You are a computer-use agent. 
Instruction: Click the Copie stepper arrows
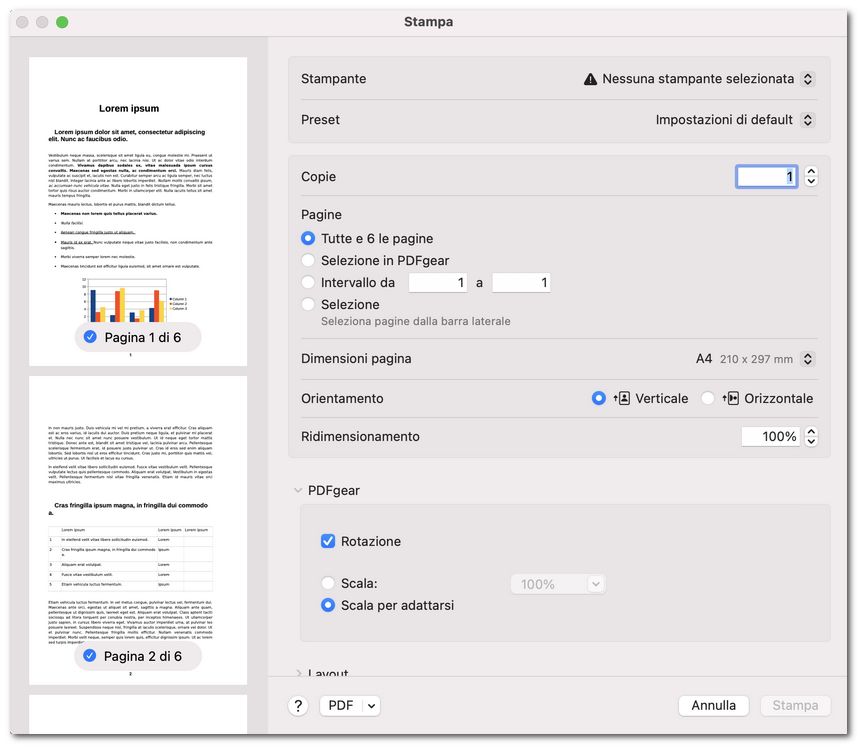[x=811, y=176]
